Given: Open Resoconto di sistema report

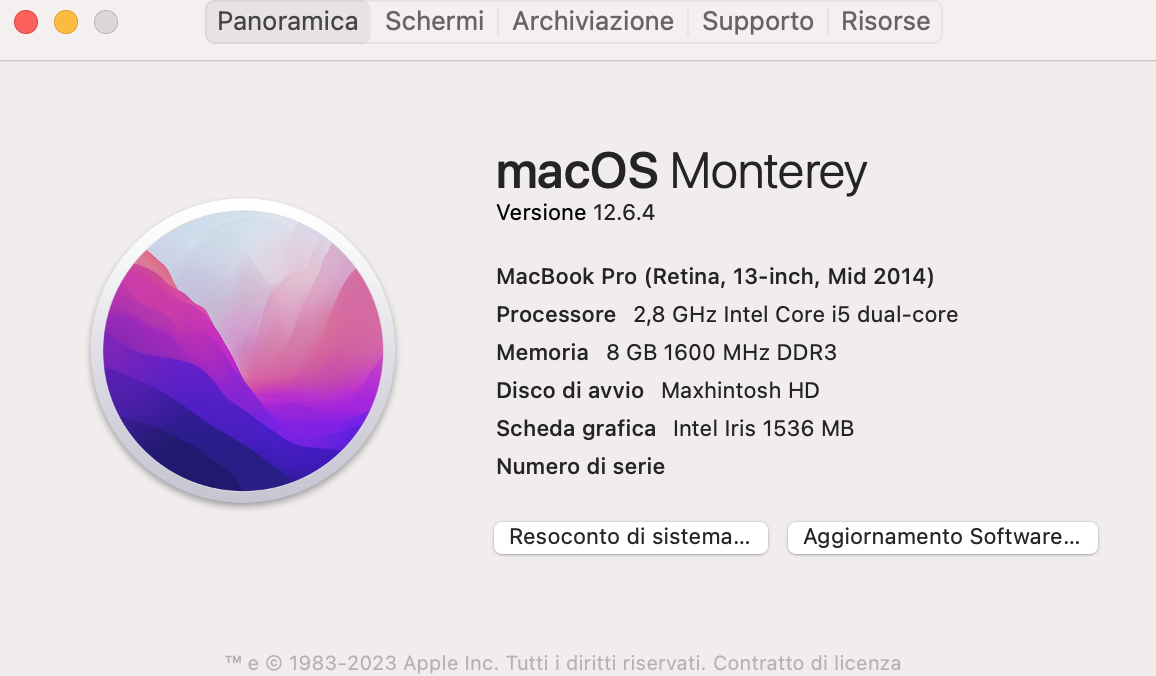Looking at the screenshot, I should [630, 537].
